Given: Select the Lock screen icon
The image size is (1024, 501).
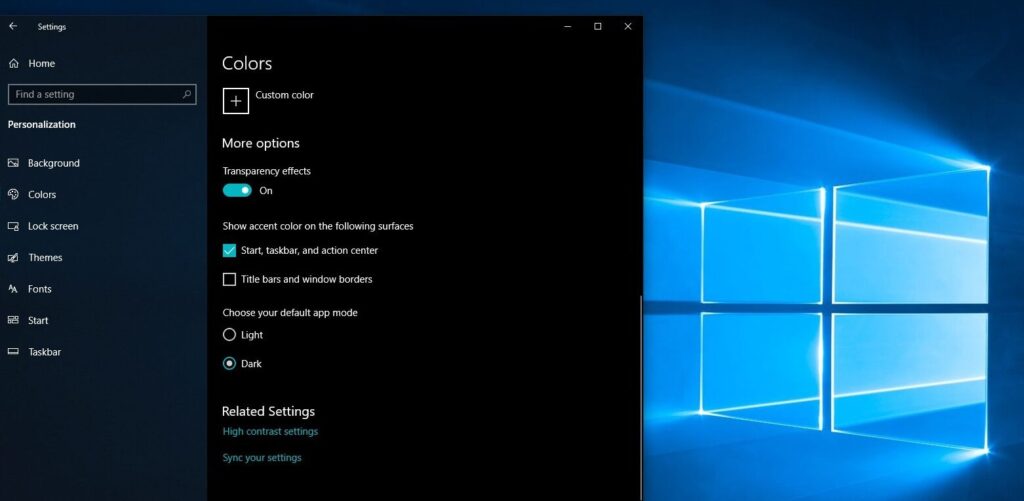Looking at the screenshot, I should (13, 226).
